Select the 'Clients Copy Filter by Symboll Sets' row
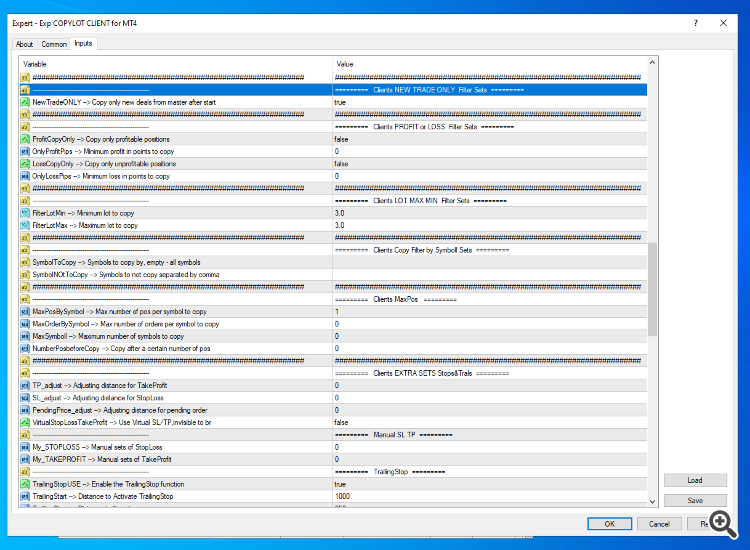This screenshot has height=550, width=750. coord(333,250)
